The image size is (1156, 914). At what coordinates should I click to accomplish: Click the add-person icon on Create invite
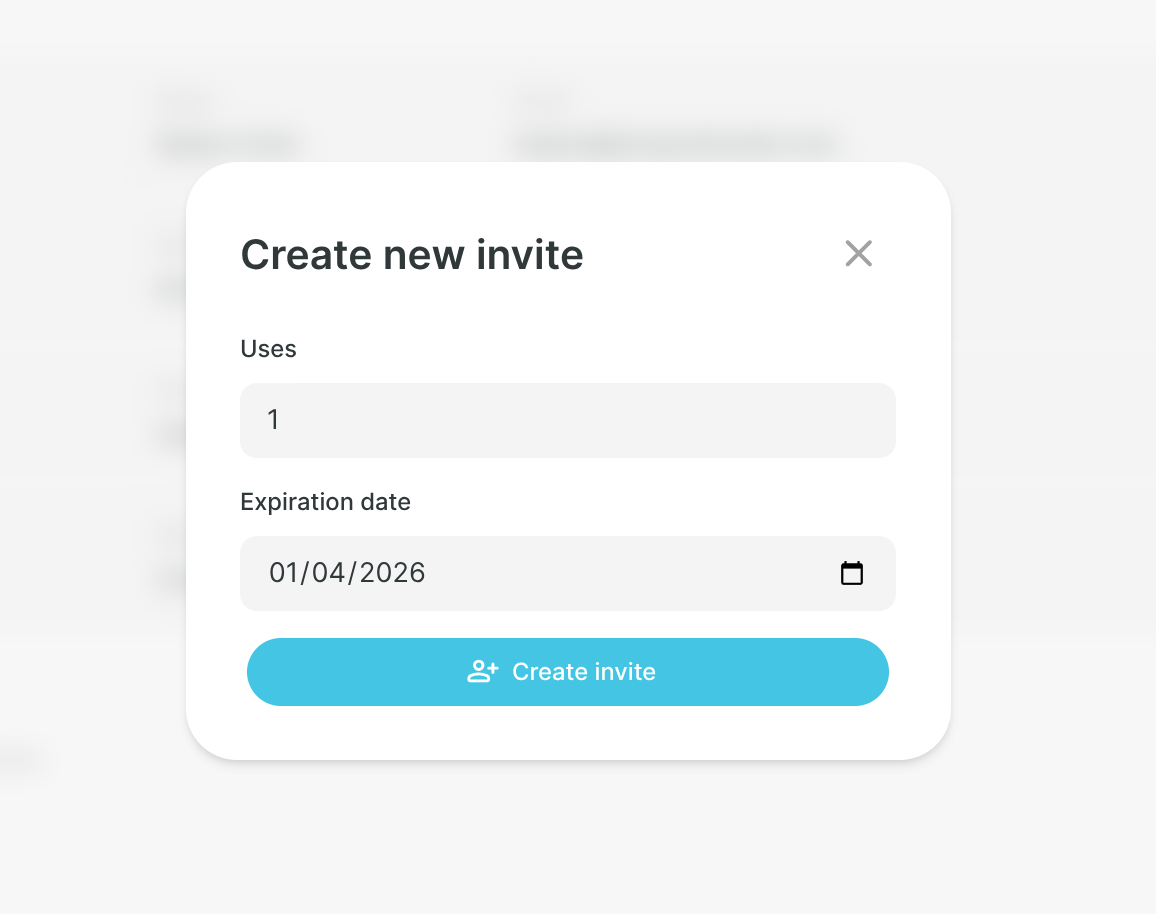[x=483, y=671]
